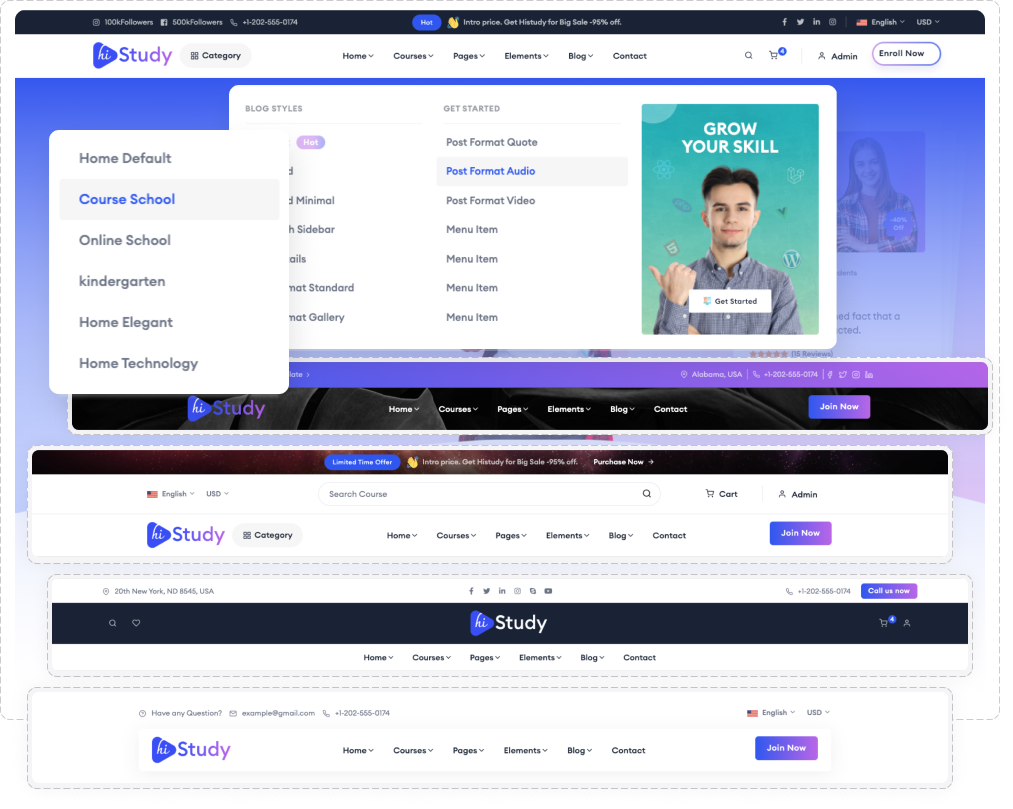
Task: Click the search icon beside Enroll Now header cart
Action: pyautogui.click(x=748, y=56)
